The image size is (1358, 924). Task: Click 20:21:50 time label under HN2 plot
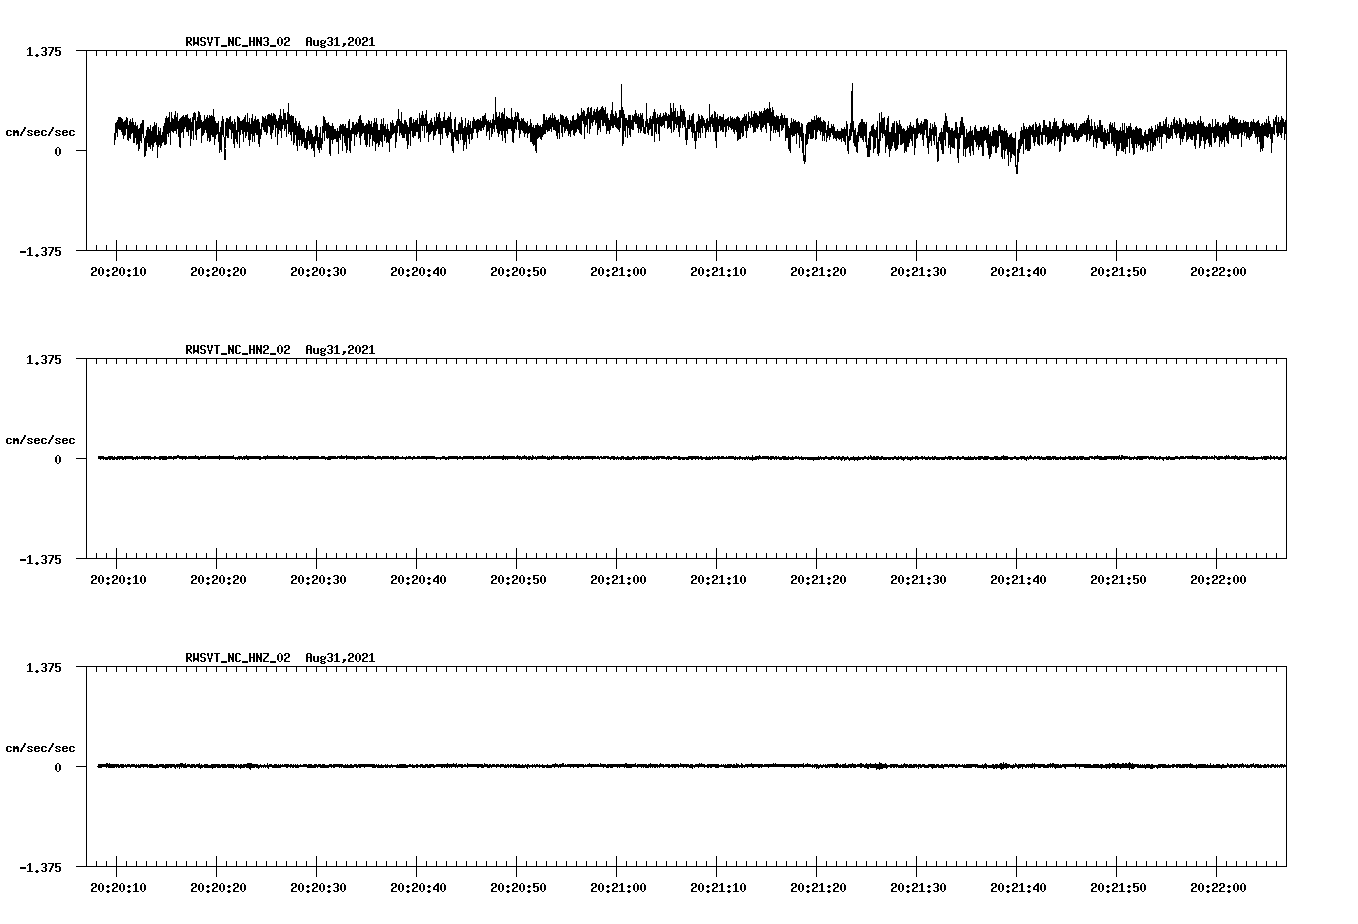click(x=1118, y=579)
